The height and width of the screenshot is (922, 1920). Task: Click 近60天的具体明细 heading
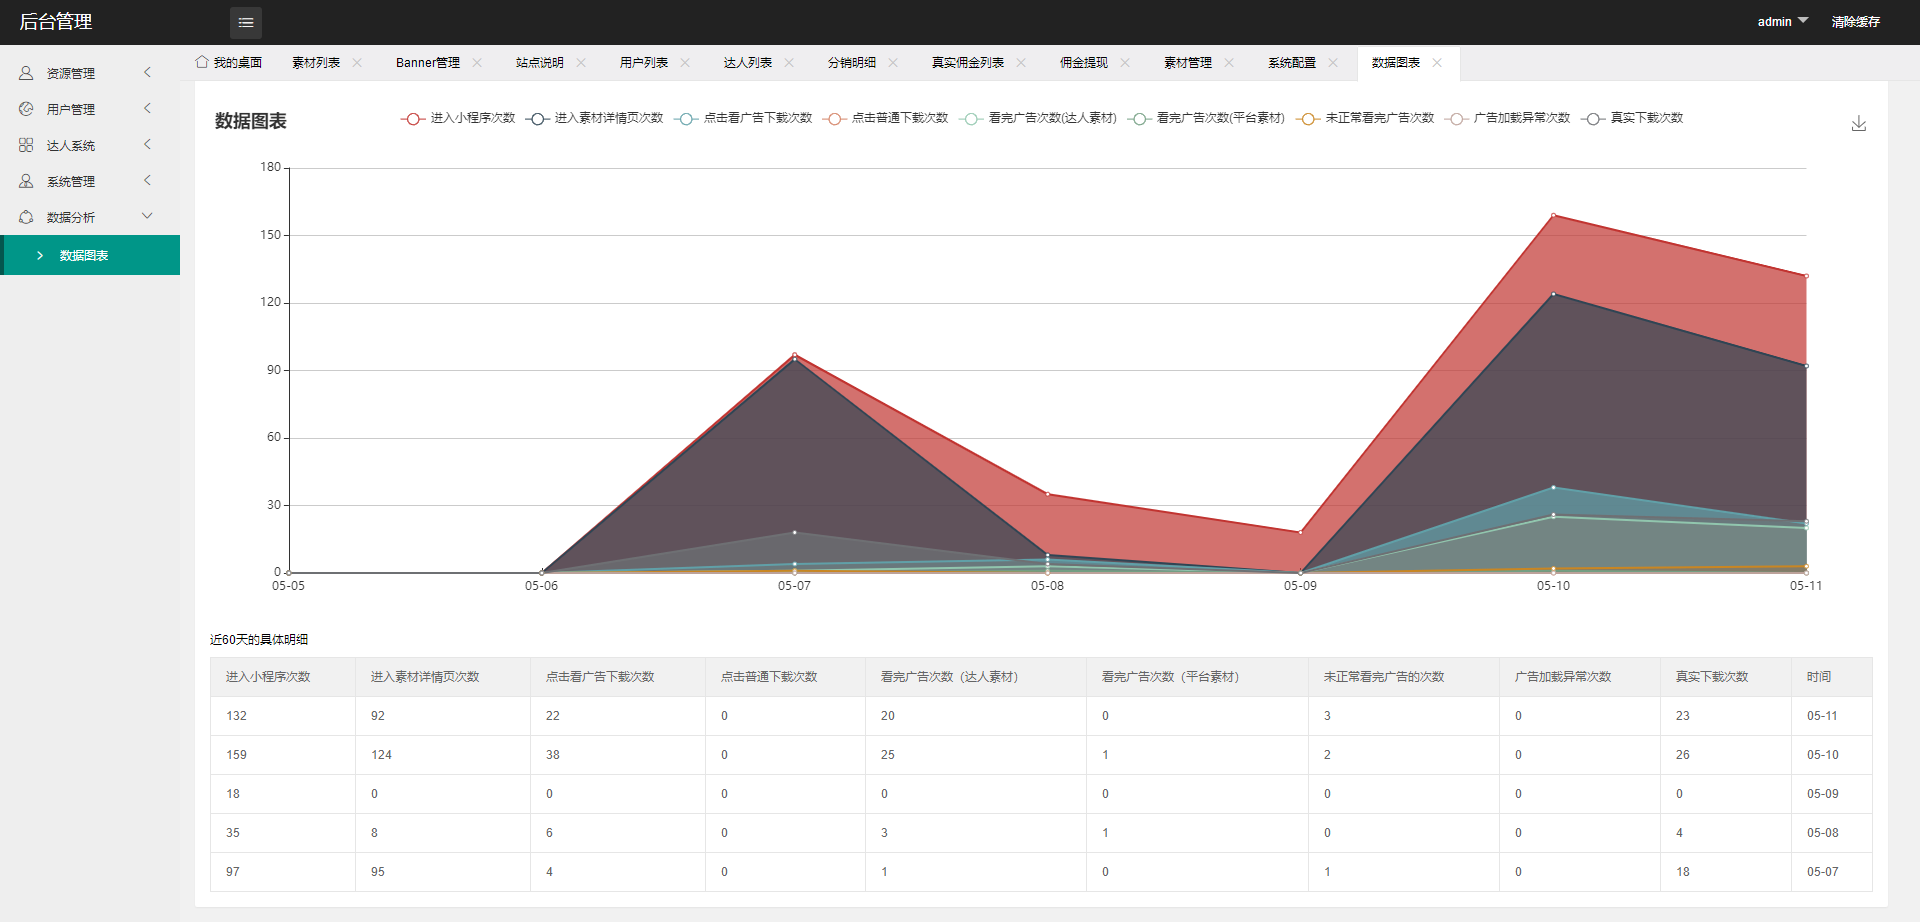[x=259, y=639]
